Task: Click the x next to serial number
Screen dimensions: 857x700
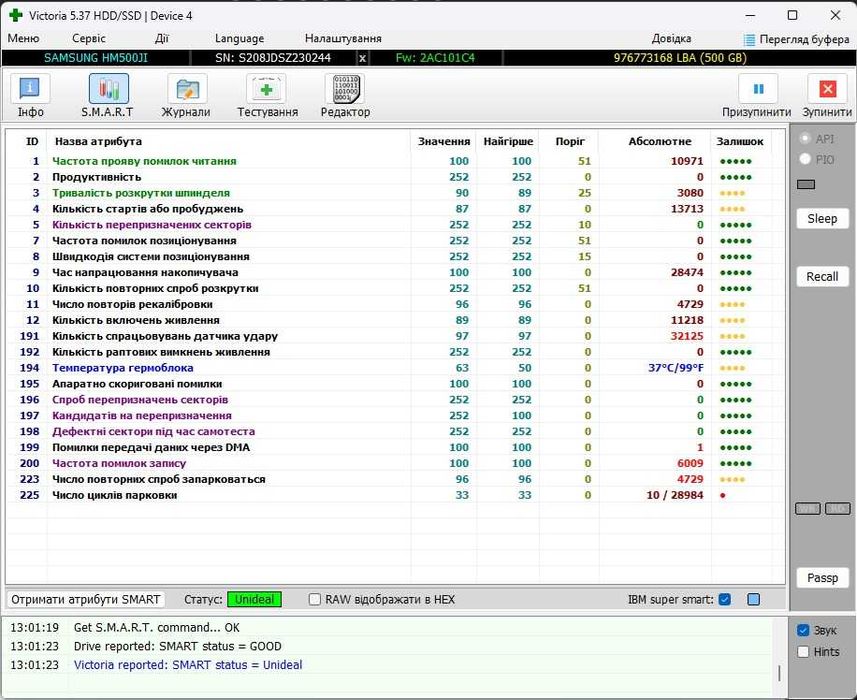Action: pos(362,58)
